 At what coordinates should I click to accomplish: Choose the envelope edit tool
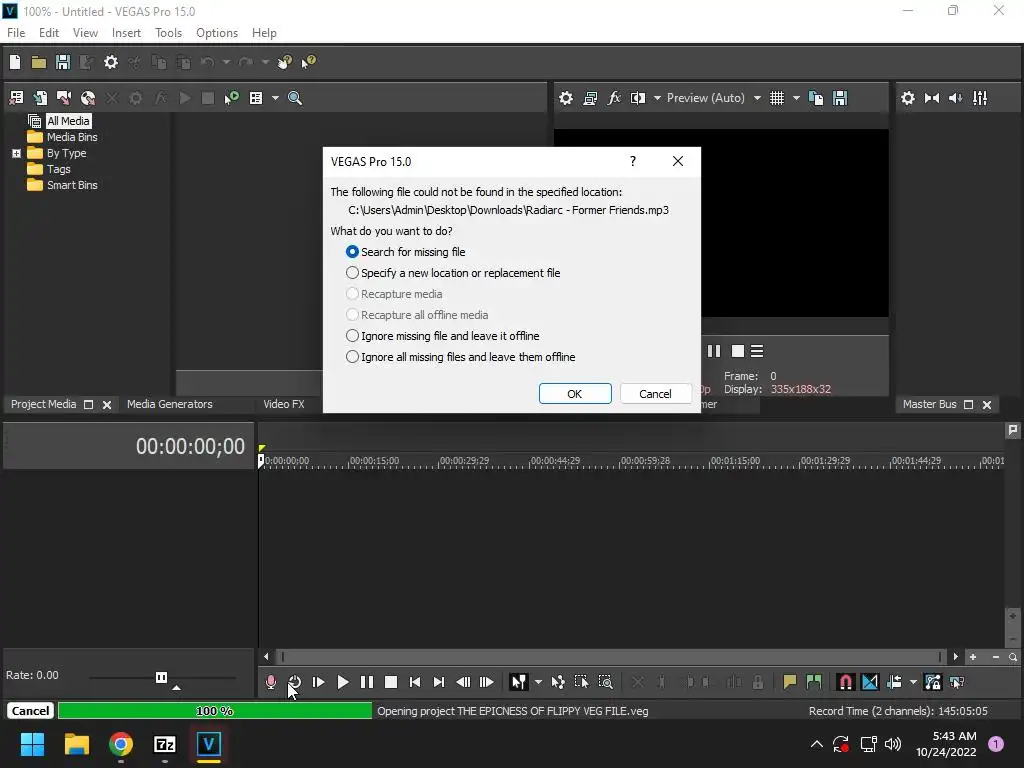point(558,682)
